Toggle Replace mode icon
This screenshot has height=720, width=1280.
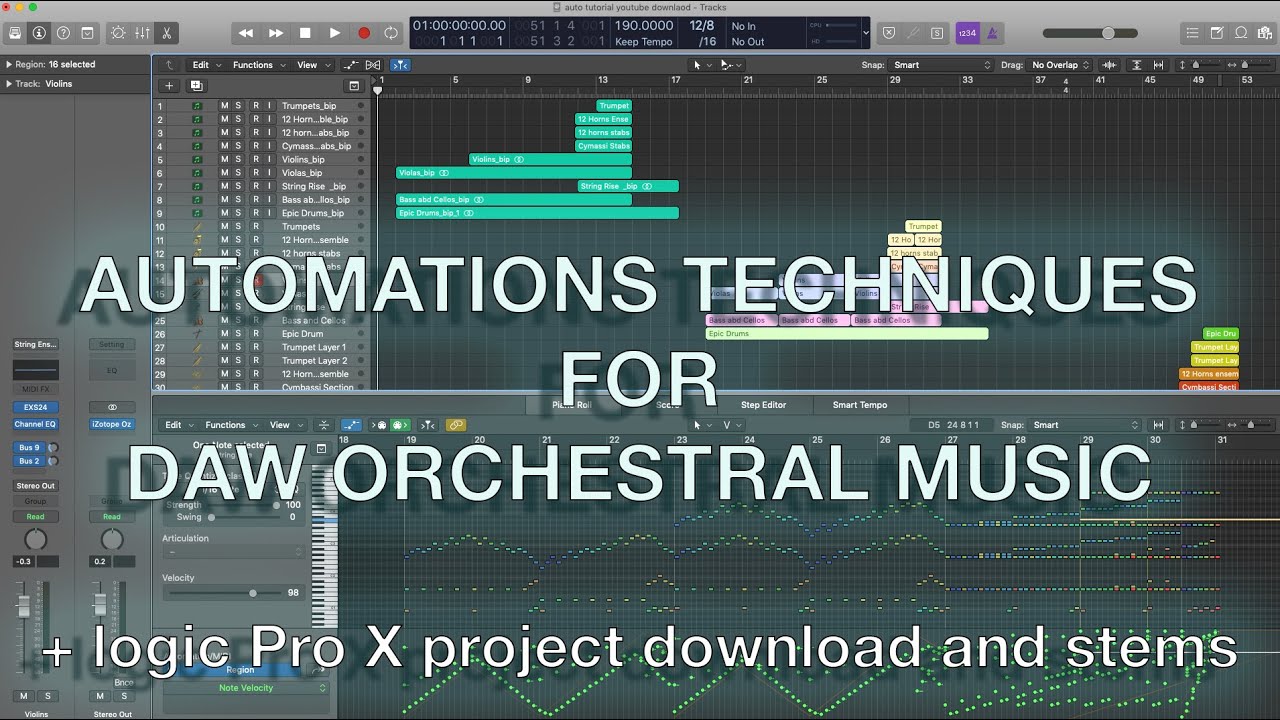click(889, 33)
